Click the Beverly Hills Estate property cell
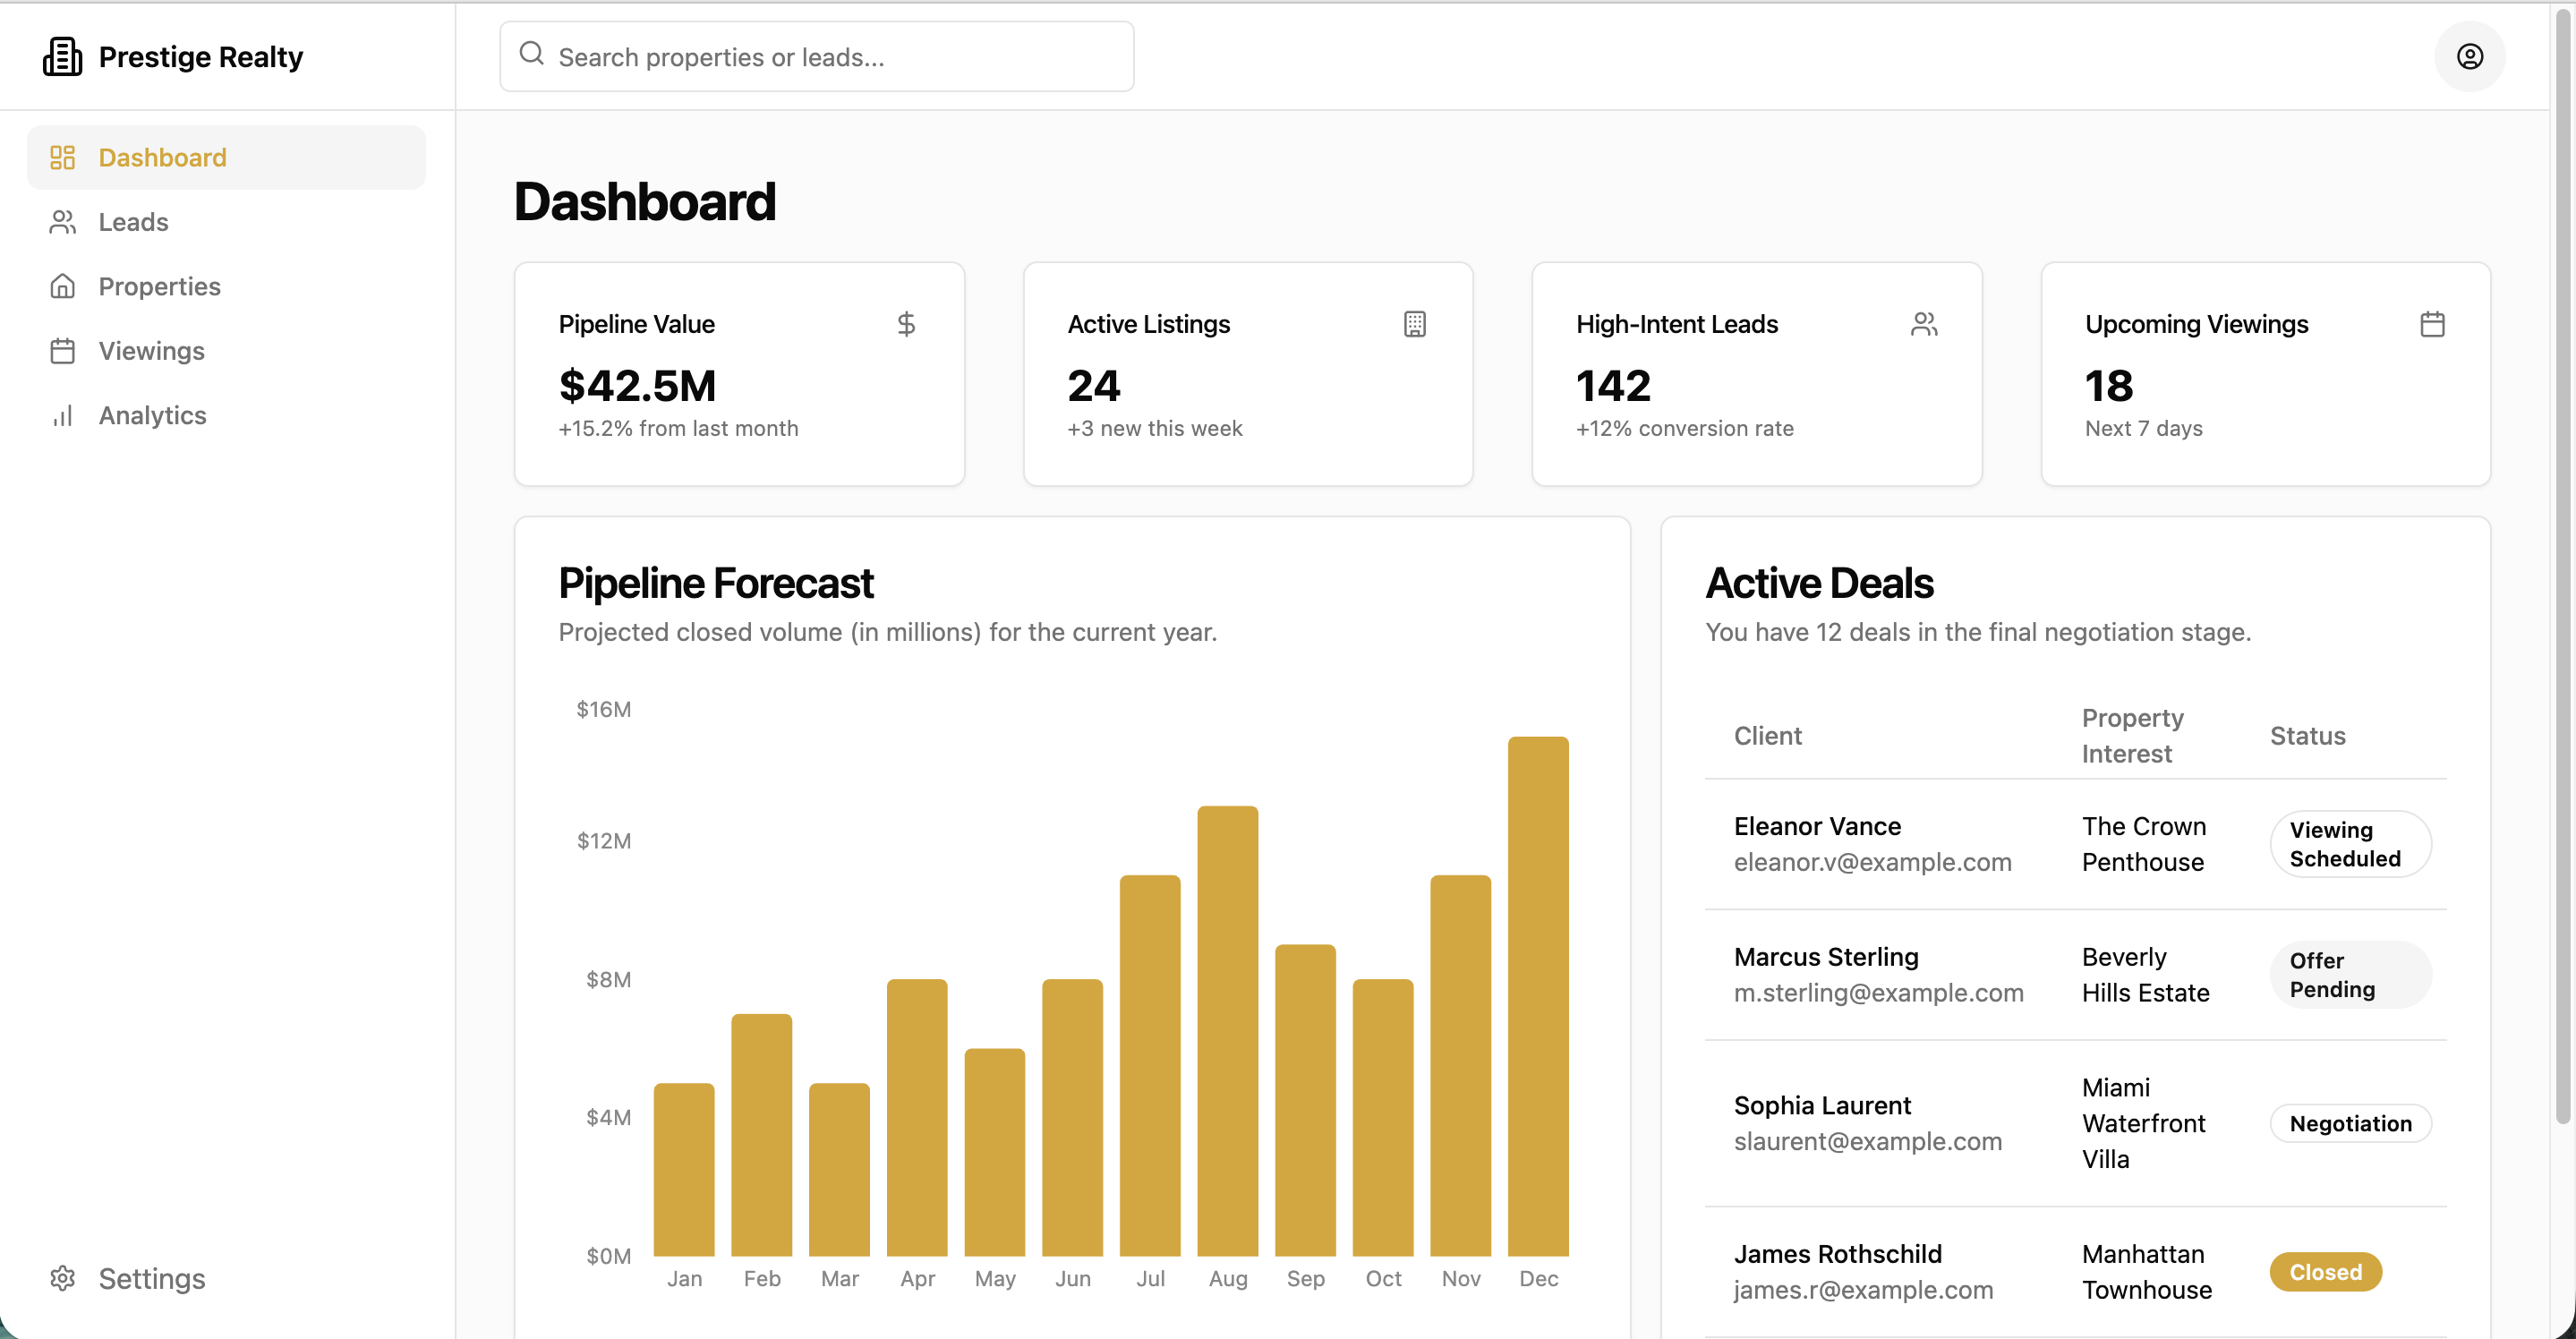 pos(2146,975)
